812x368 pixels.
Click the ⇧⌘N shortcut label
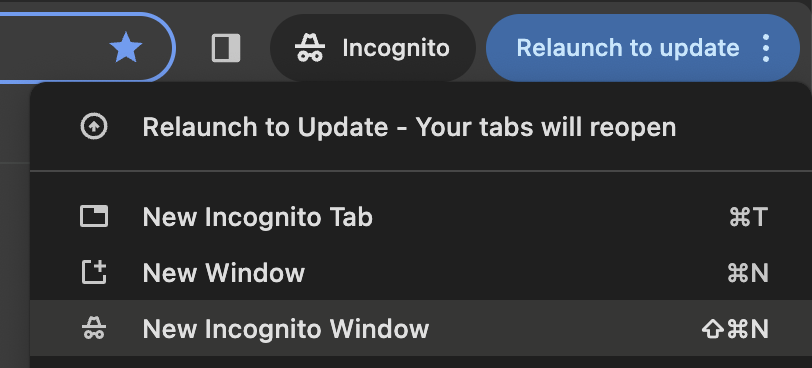point(735,329)
